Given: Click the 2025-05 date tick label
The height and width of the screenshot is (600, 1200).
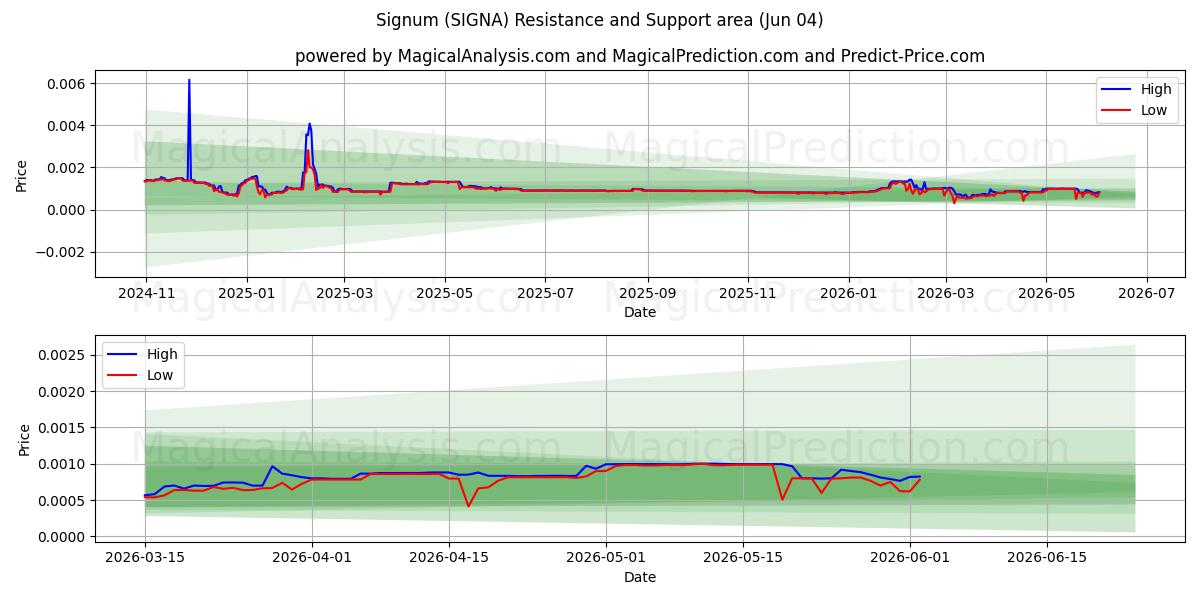Looking at the screenshot, I should 445,294.
